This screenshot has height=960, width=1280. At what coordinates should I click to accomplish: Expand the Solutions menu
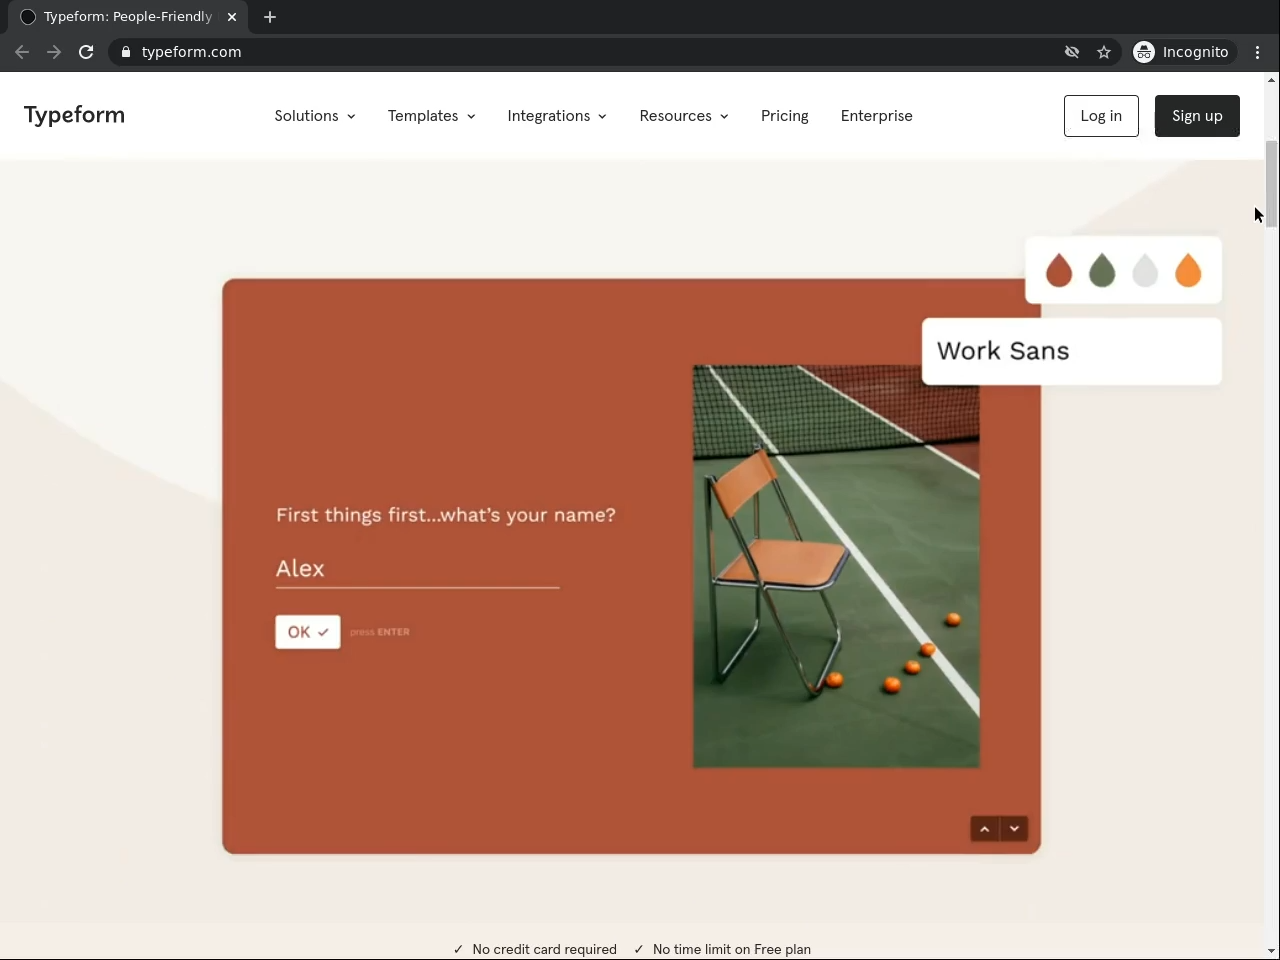click(x=315, y=116)
